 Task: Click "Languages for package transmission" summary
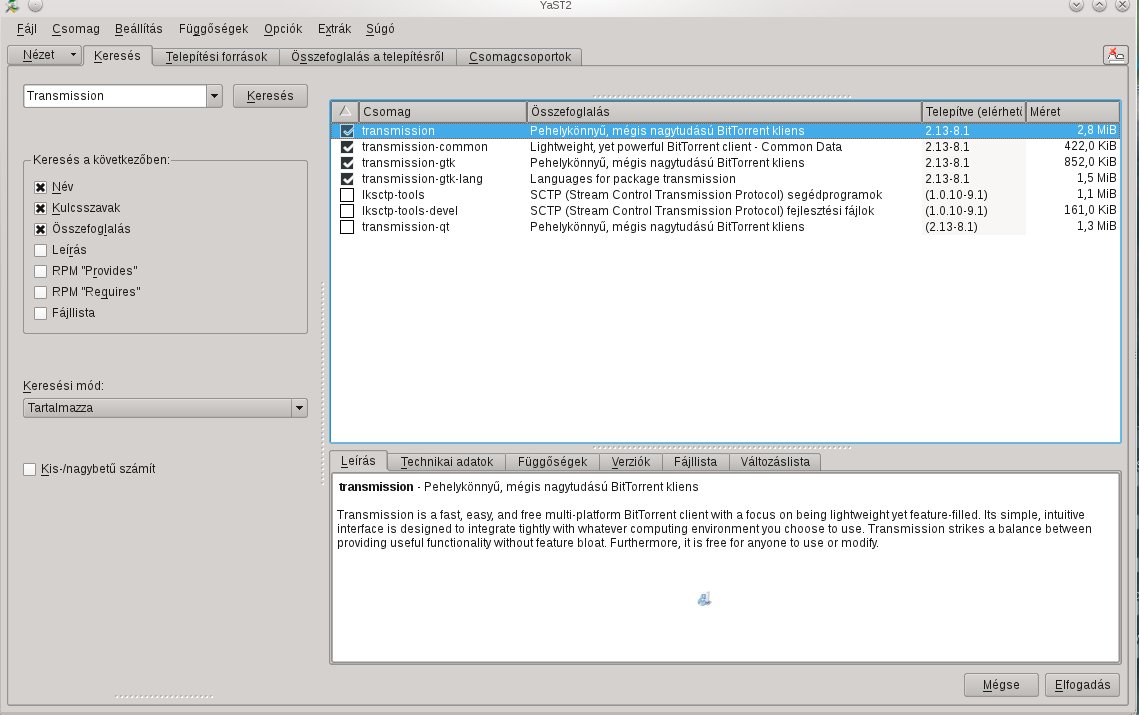(x=633, y=179)
